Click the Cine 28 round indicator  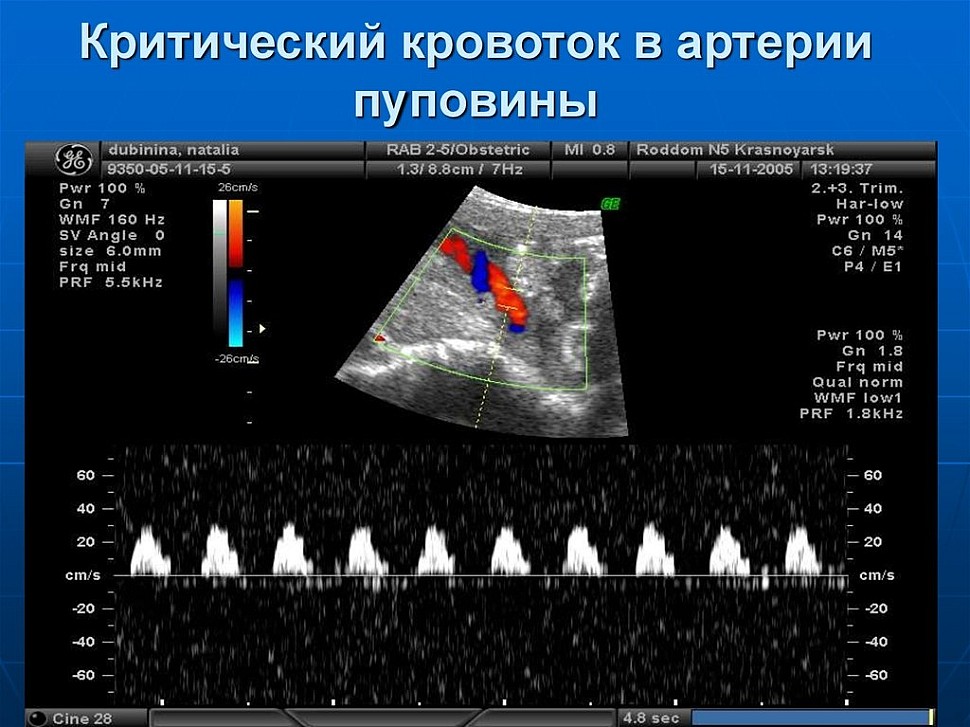click(x=38, y=717)
